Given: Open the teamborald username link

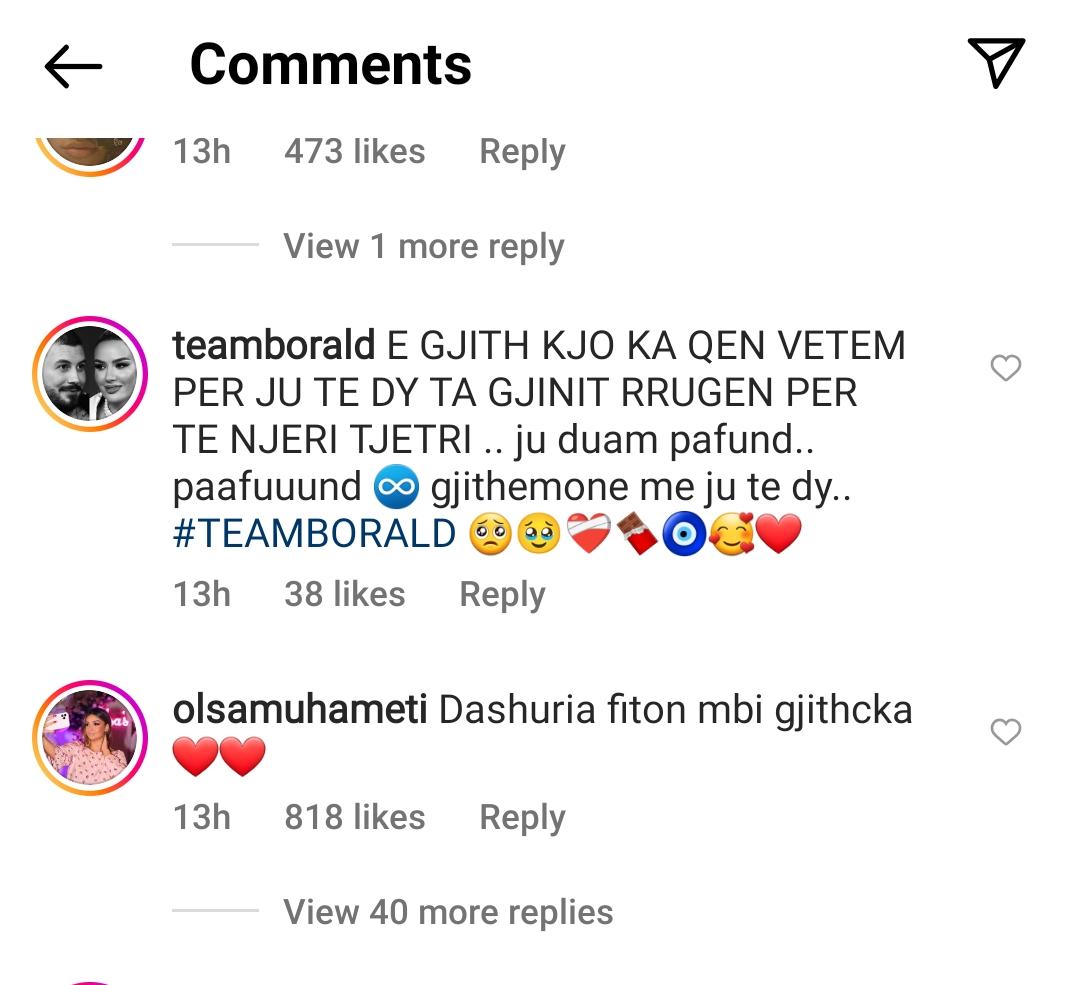Looking at the screenshot, I should tap(273, 346).
